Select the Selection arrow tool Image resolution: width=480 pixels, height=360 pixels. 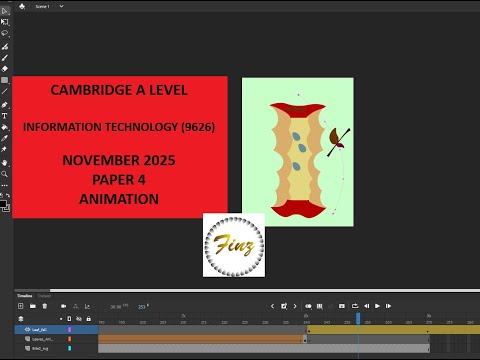(5, 11)
